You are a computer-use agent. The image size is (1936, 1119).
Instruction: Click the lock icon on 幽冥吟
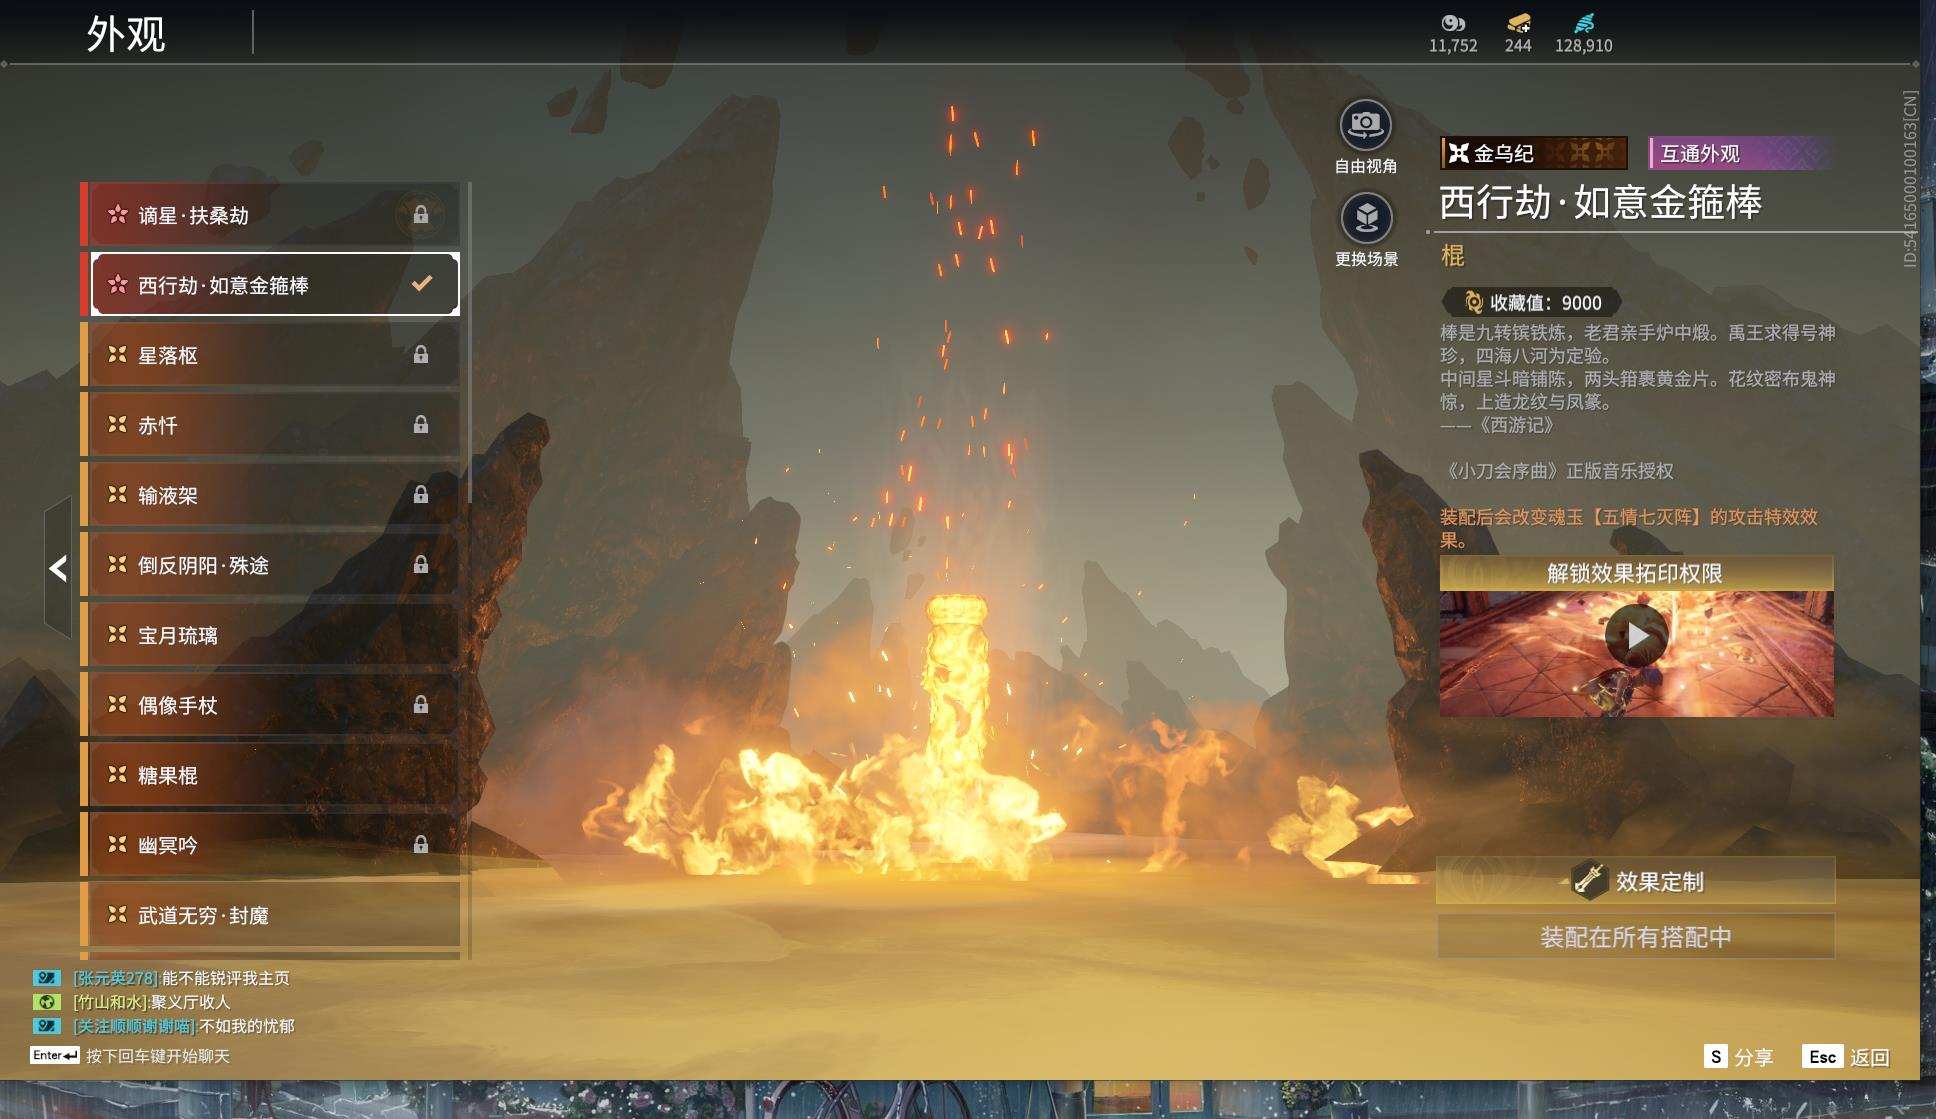[x=421, y=845]
